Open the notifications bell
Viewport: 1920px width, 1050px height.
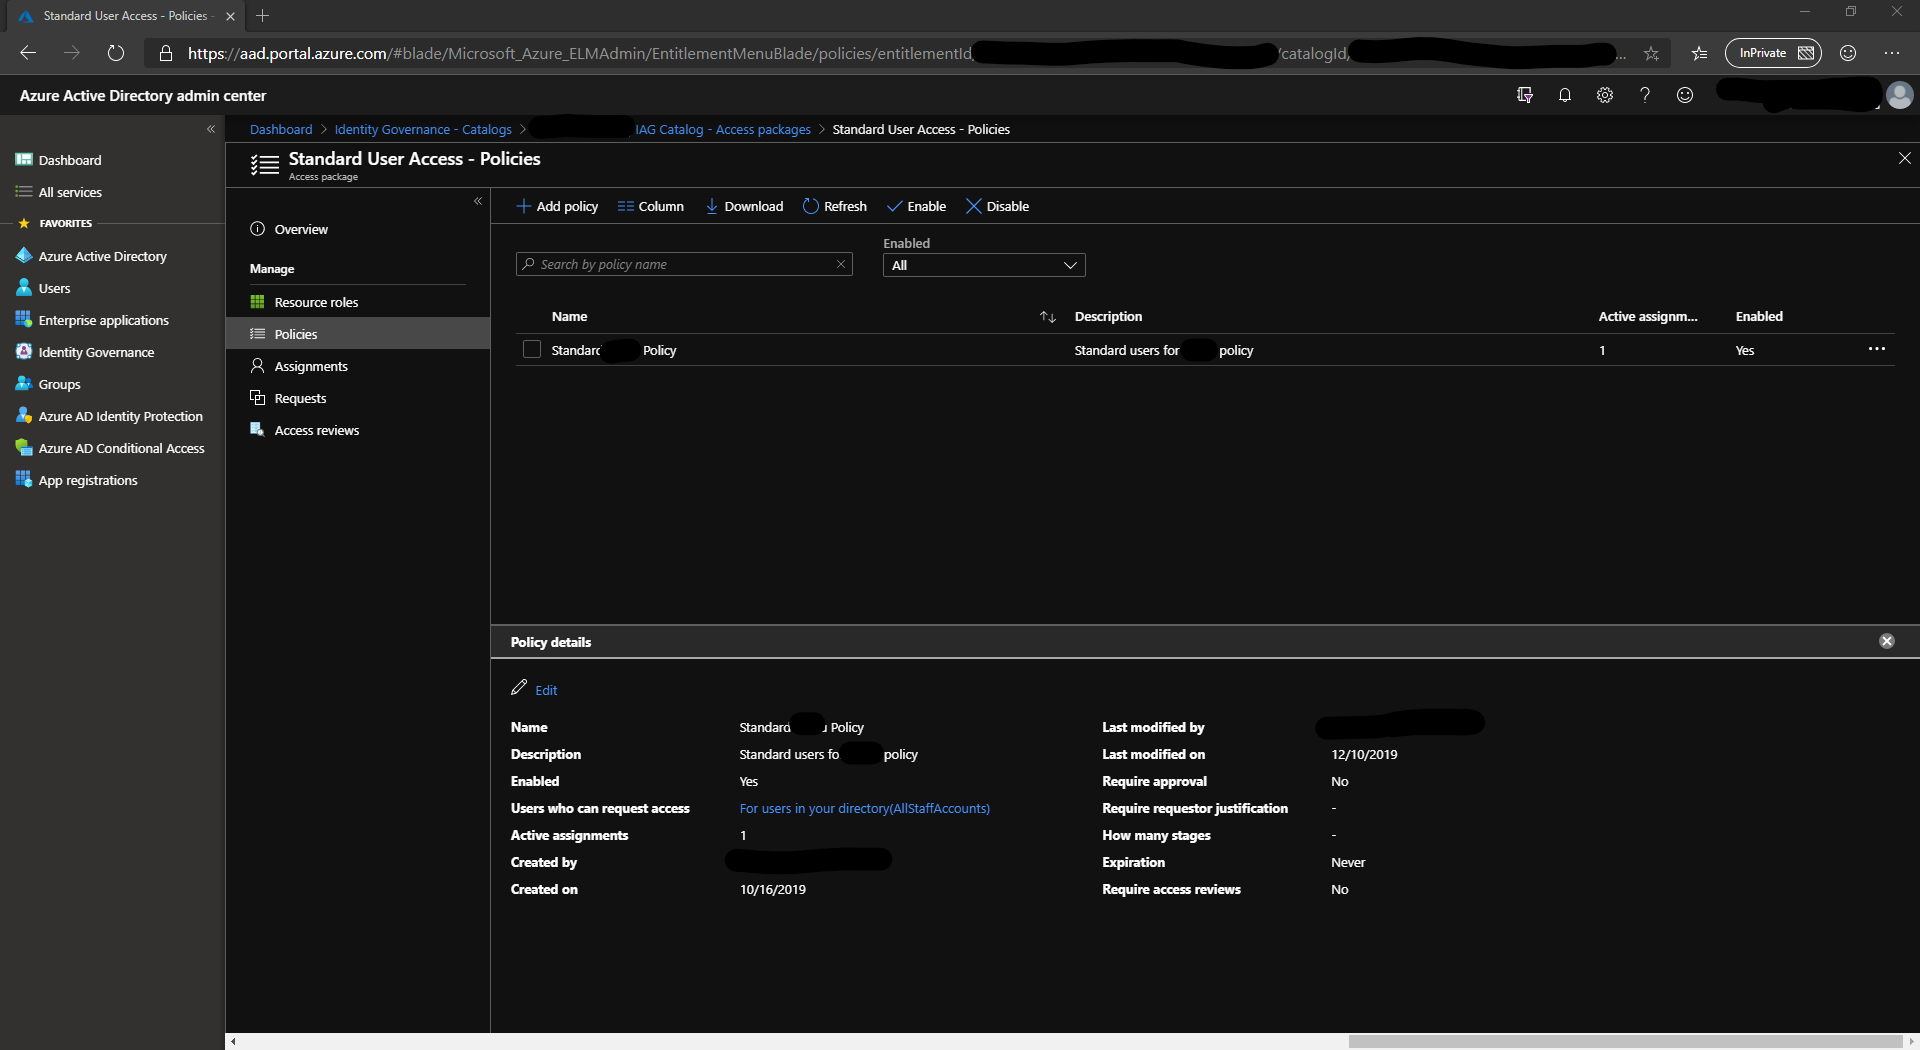pos(1564,95)
